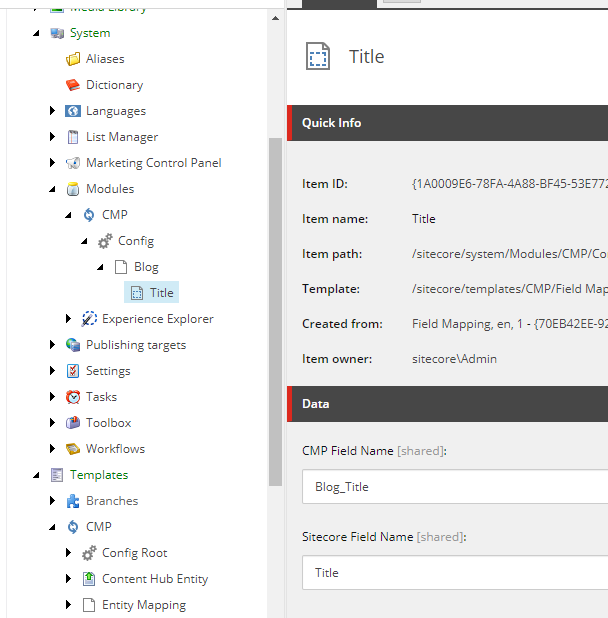Expand the Toolbox node
This screenshot has width=608, height=618.
(x=52, y=423)
